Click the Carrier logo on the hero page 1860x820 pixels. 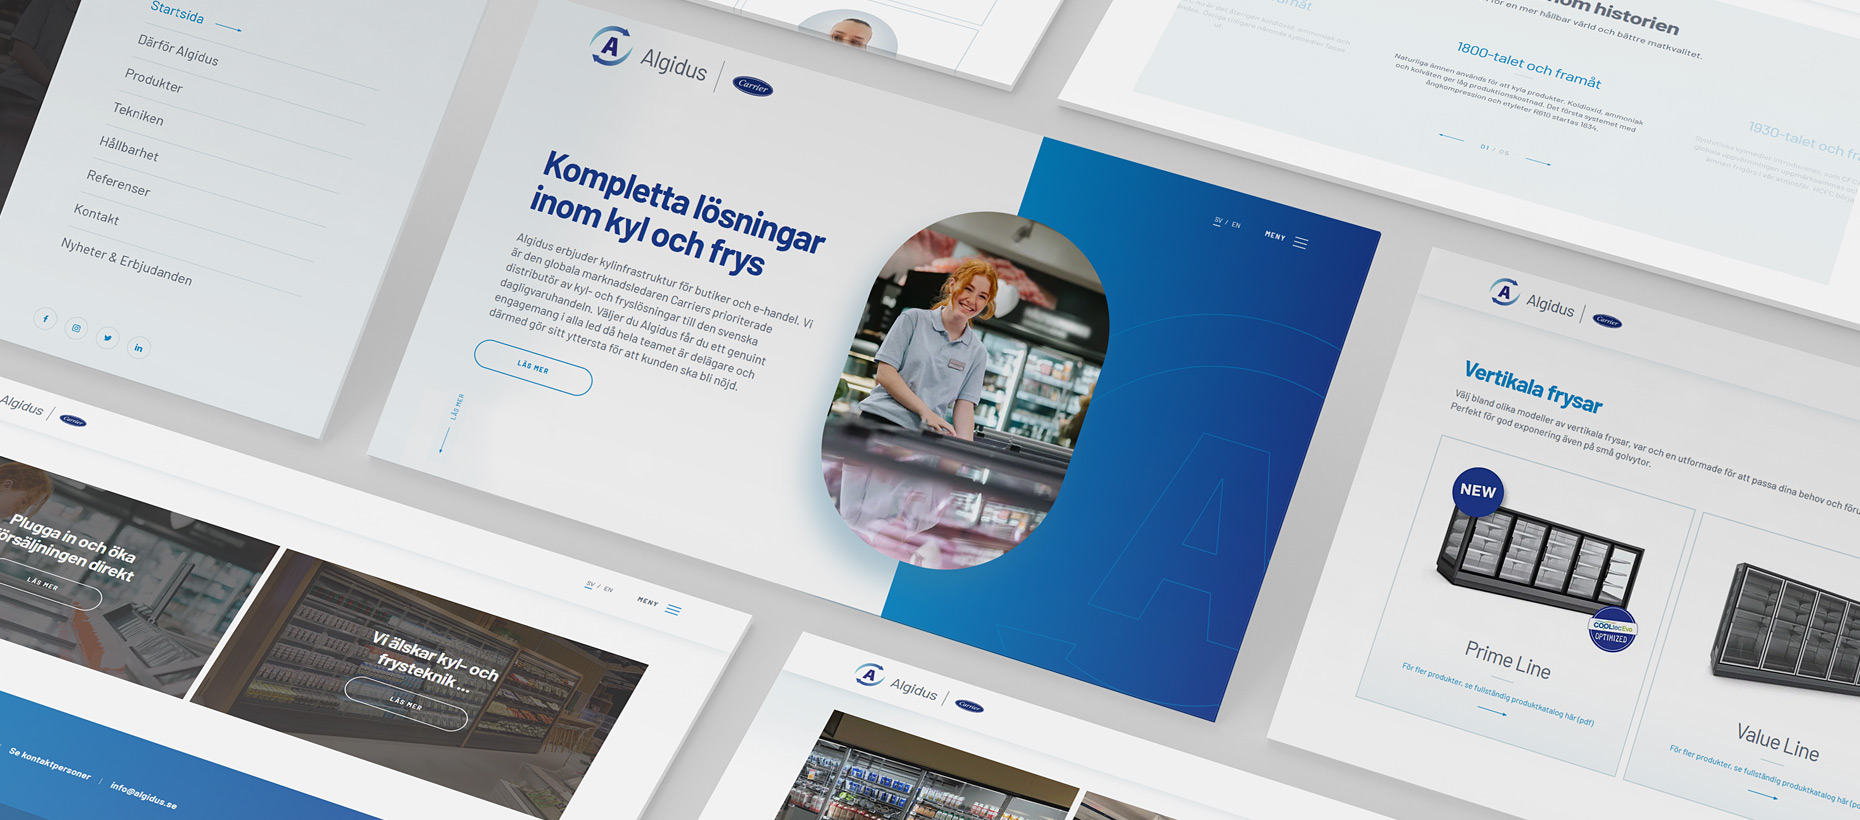coord(752,86)
